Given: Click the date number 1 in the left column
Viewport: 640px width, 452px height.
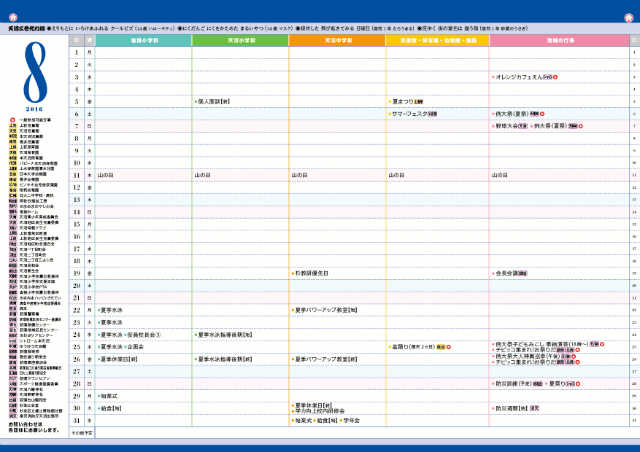Looking at the screenshot, I should 76,52.
